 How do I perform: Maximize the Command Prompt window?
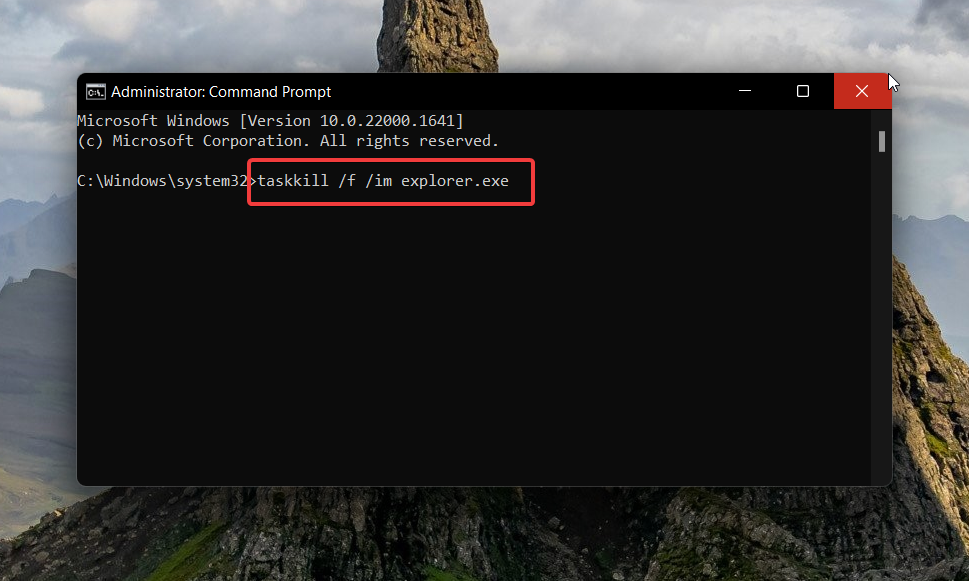(x=803, y=90)
